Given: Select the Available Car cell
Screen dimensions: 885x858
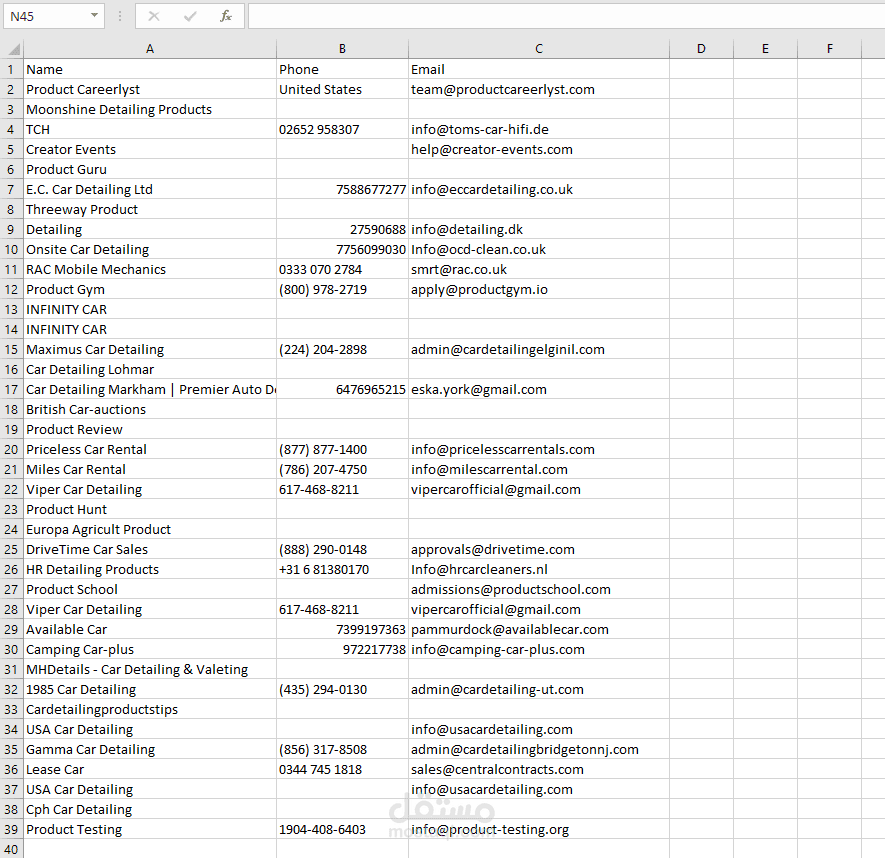Looking at the screenshot, I should point(150,629).
